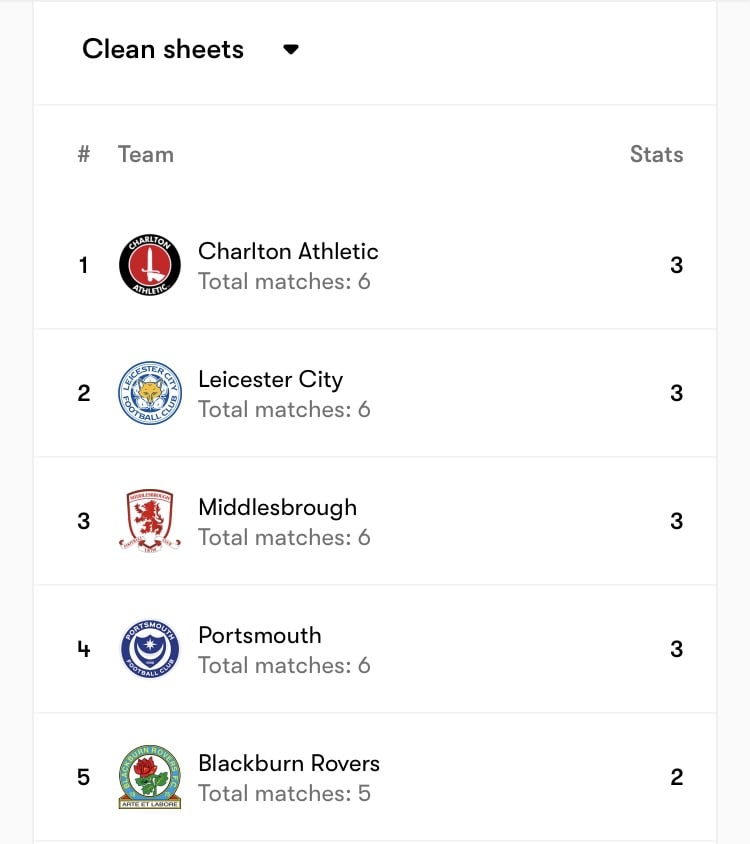
Task: Open the Blackburn Rovers team name
Action: point(289,763)
